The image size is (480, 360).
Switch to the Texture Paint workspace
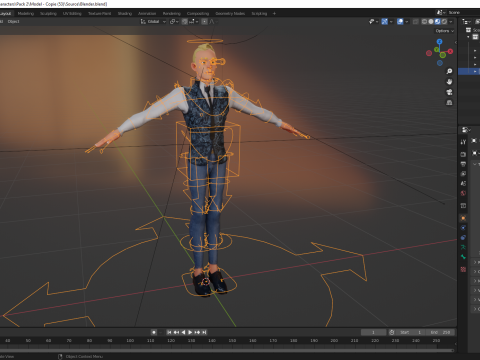click(99, 13)
